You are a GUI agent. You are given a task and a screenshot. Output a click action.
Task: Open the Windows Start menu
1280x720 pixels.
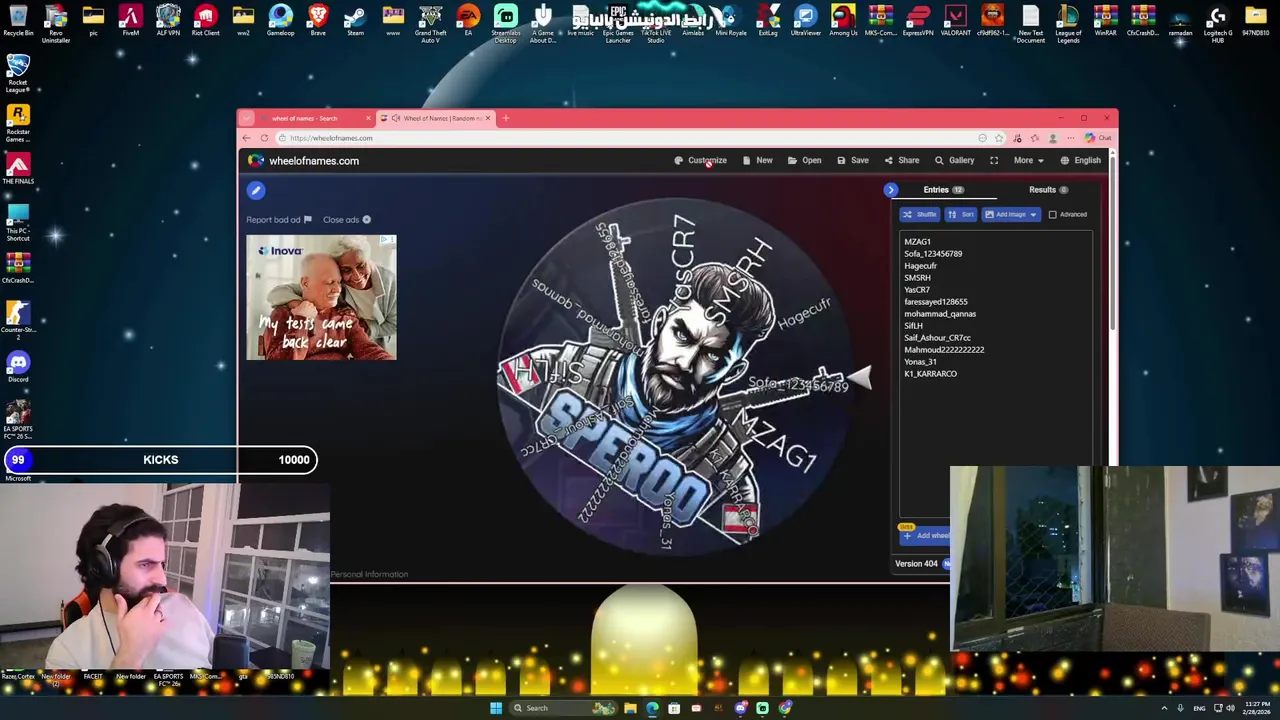pos(495,708)
